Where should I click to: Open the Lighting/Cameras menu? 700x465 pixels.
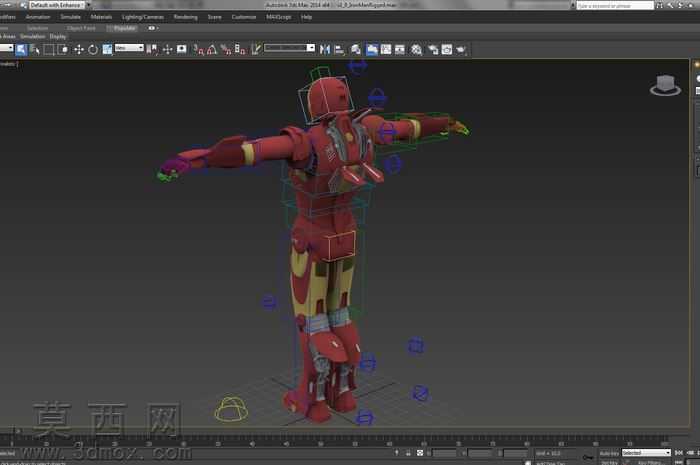pyautogui.click(x=143, y=17)
